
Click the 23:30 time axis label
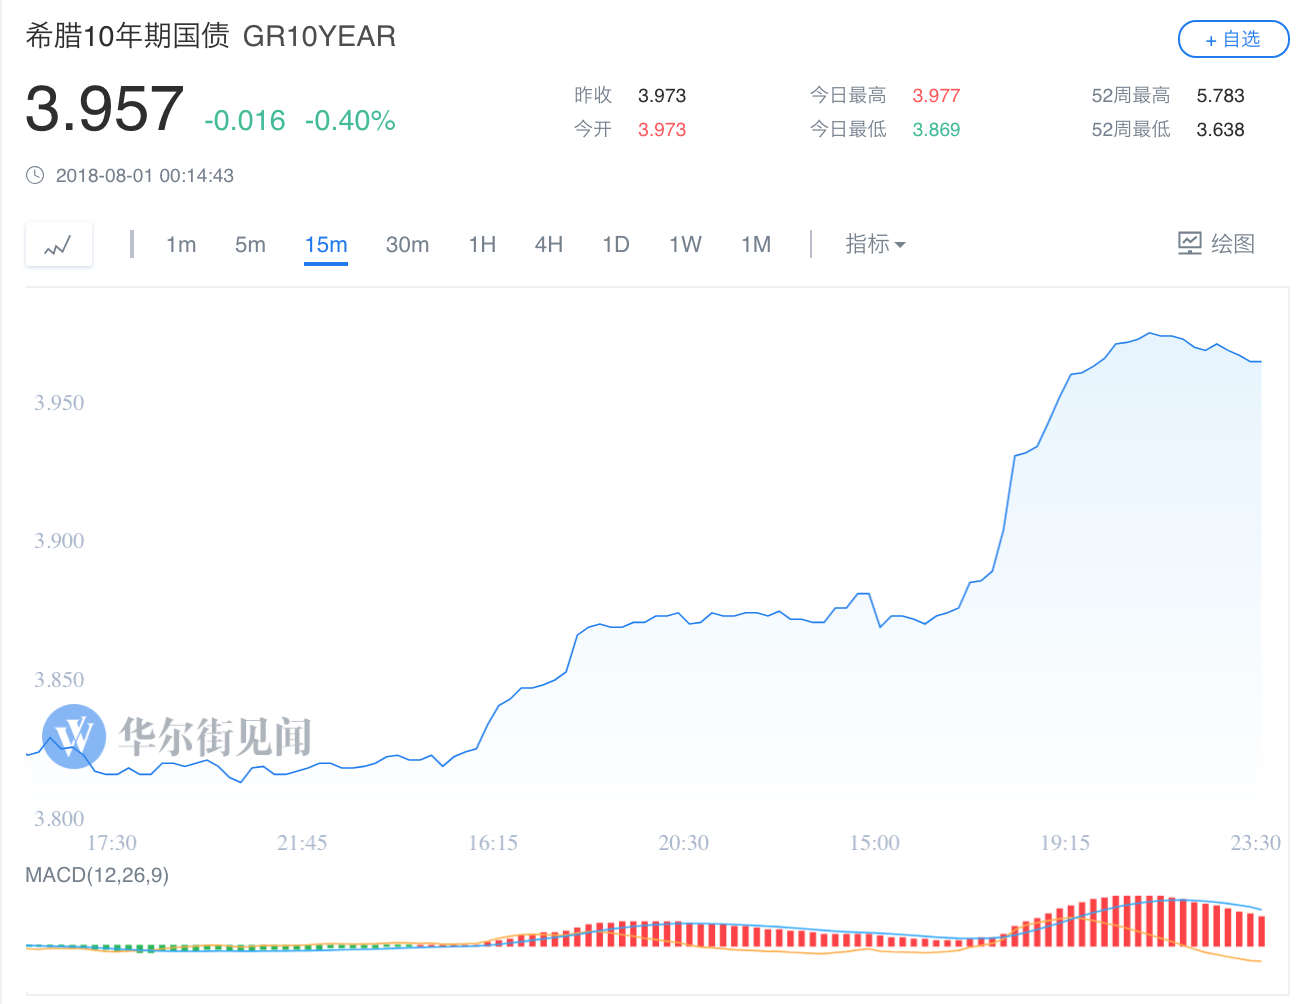pyautogui.click(x=1256, y=843)
